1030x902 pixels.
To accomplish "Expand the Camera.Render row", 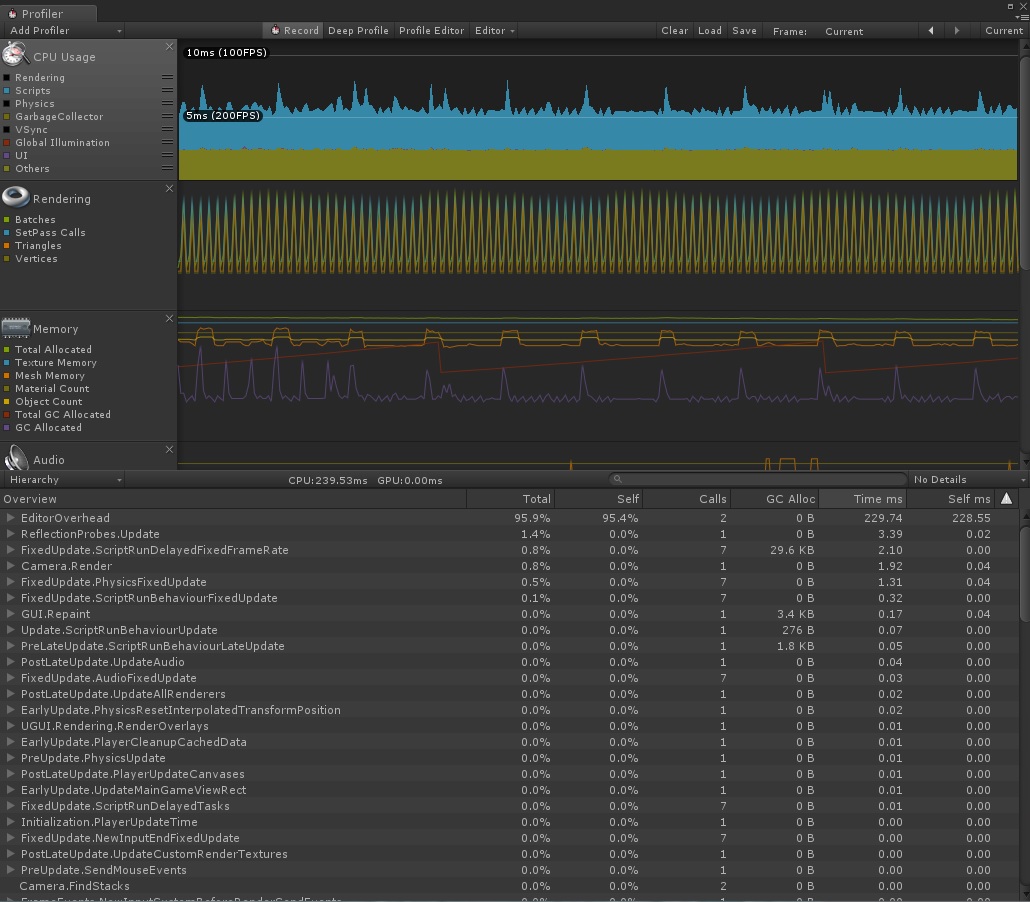I will point(10,566).
